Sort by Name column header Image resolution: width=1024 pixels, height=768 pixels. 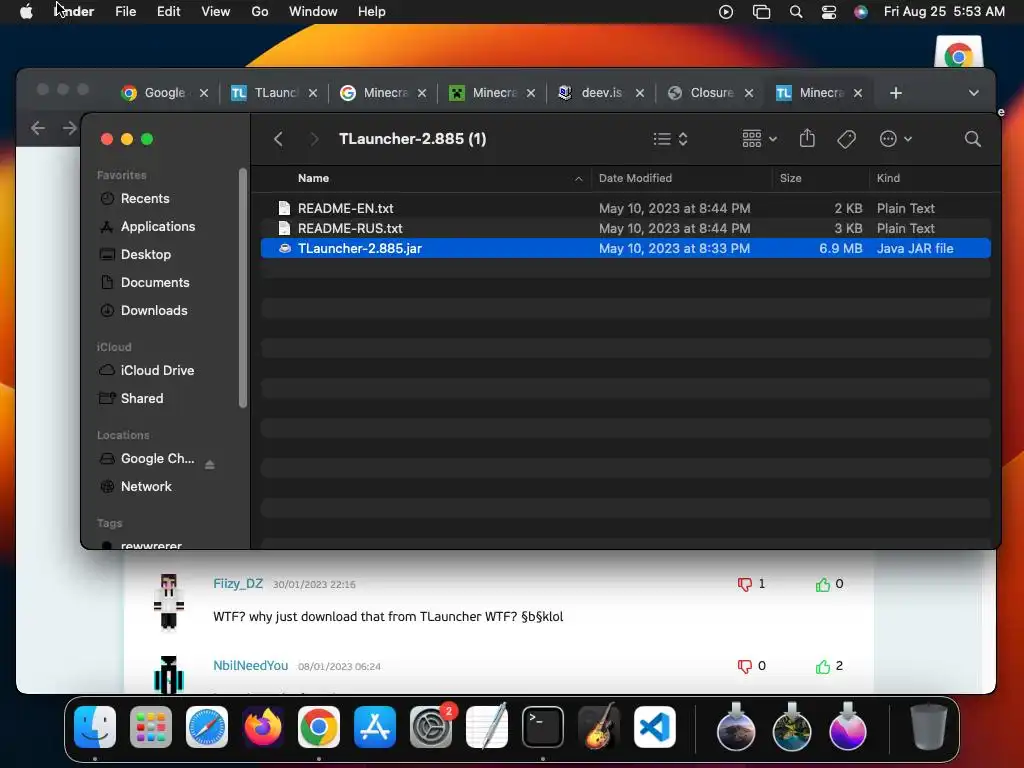pyautogui.click(x=313, y=178)
